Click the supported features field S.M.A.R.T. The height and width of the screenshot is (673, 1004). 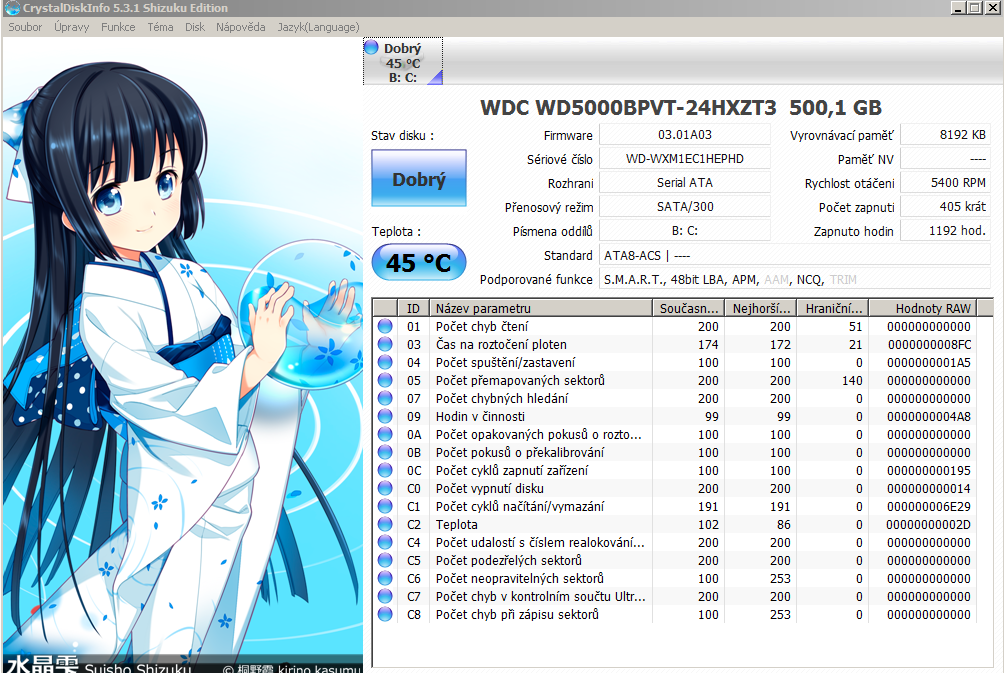[x=795, y=279]
